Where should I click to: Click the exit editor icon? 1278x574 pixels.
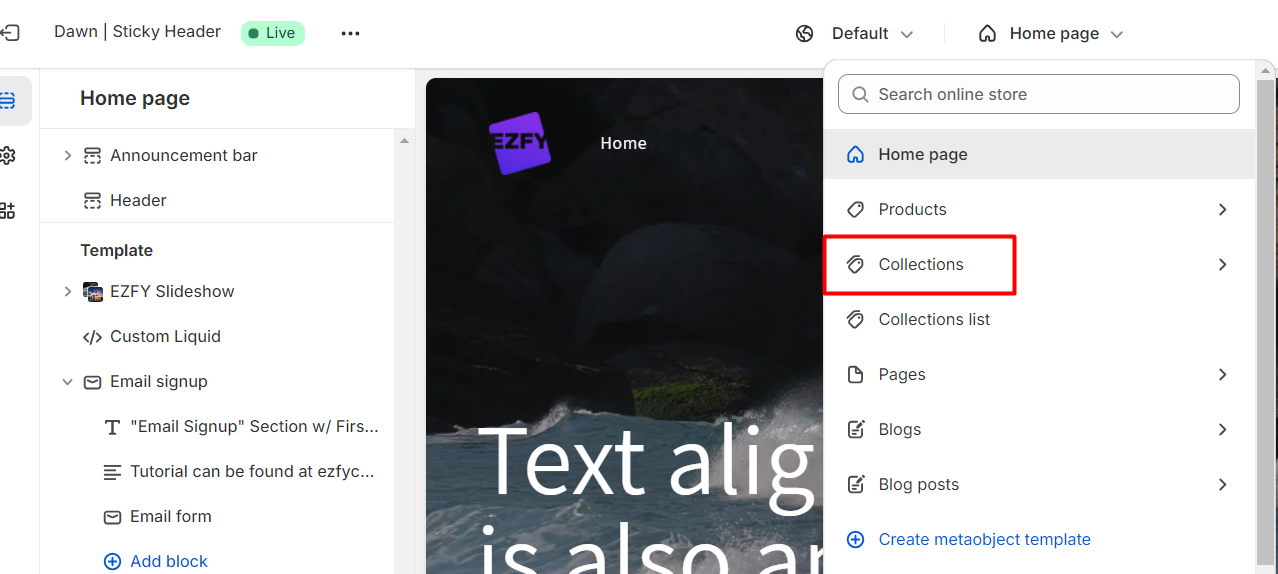point(9,33)
